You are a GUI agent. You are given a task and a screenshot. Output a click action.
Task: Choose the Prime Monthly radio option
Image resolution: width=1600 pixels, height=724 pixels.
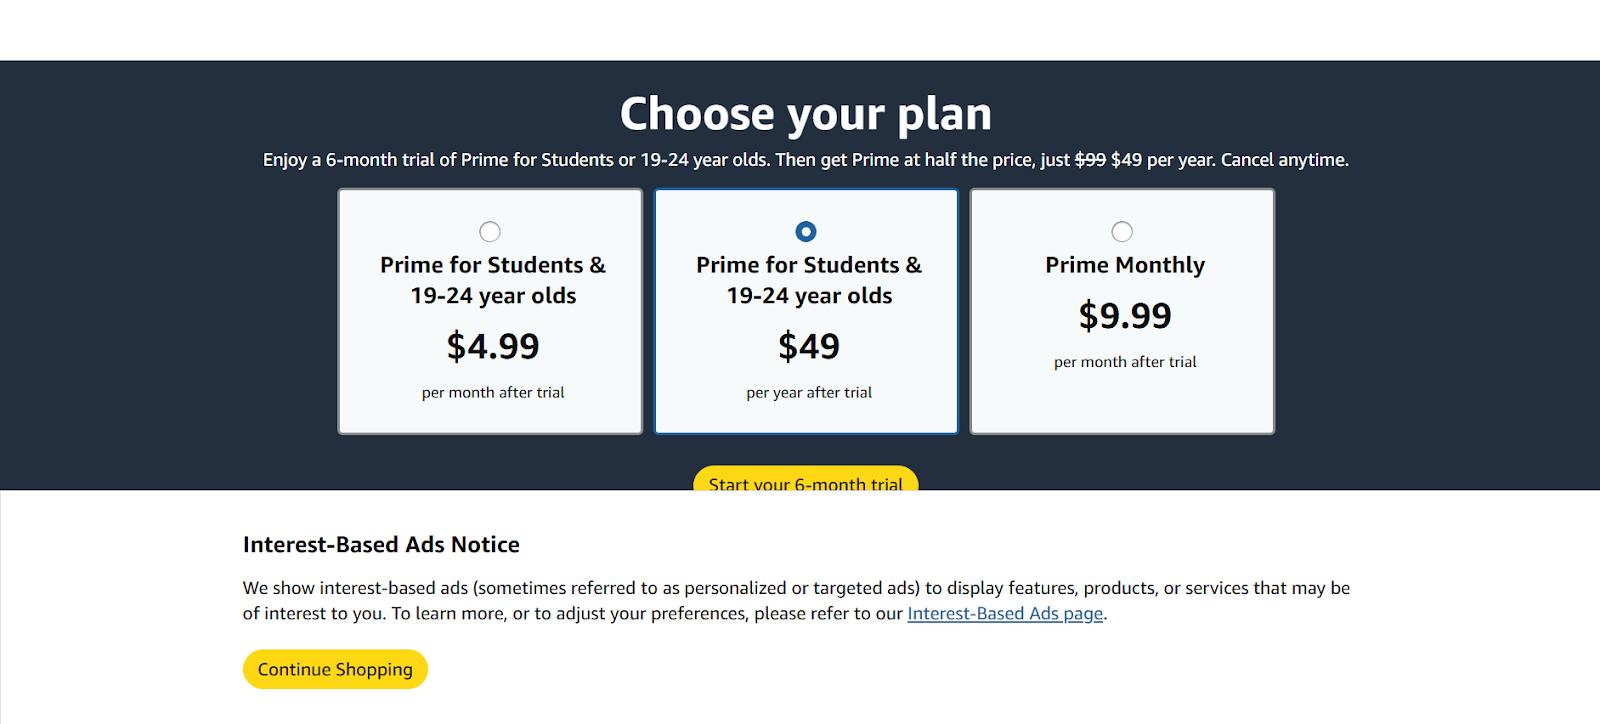coord(1122,232)
